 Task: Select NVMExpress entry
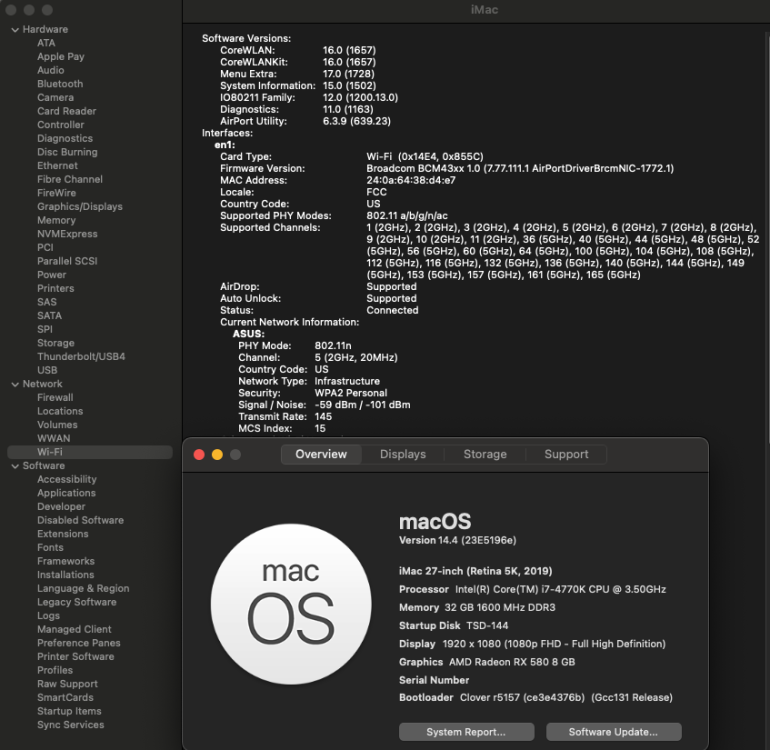click(x=67, y=234)
